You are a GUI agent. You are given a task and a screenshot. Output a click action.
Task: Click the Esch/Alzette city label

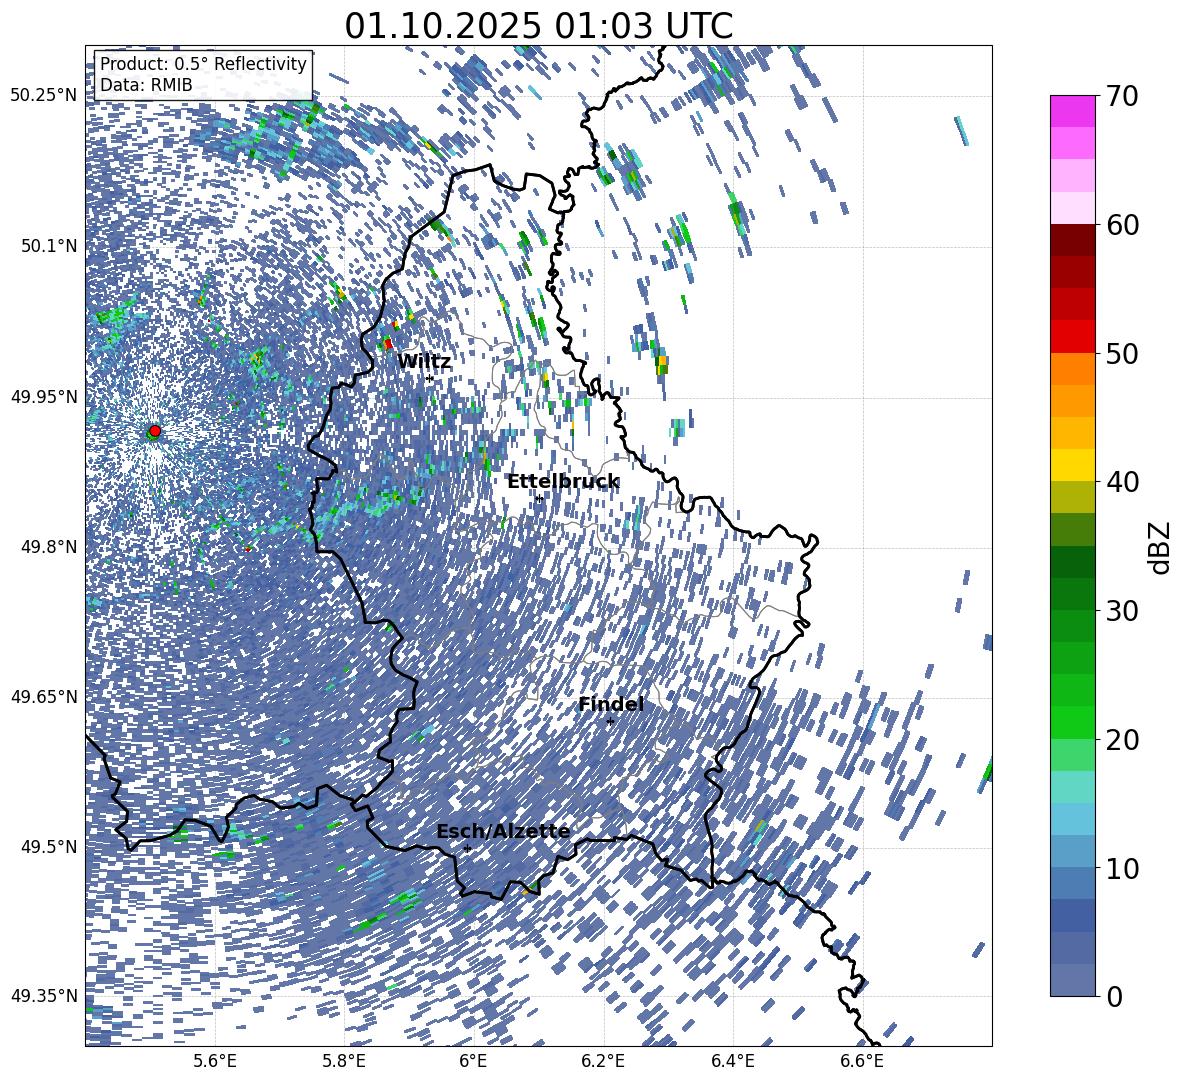[503, 832]
